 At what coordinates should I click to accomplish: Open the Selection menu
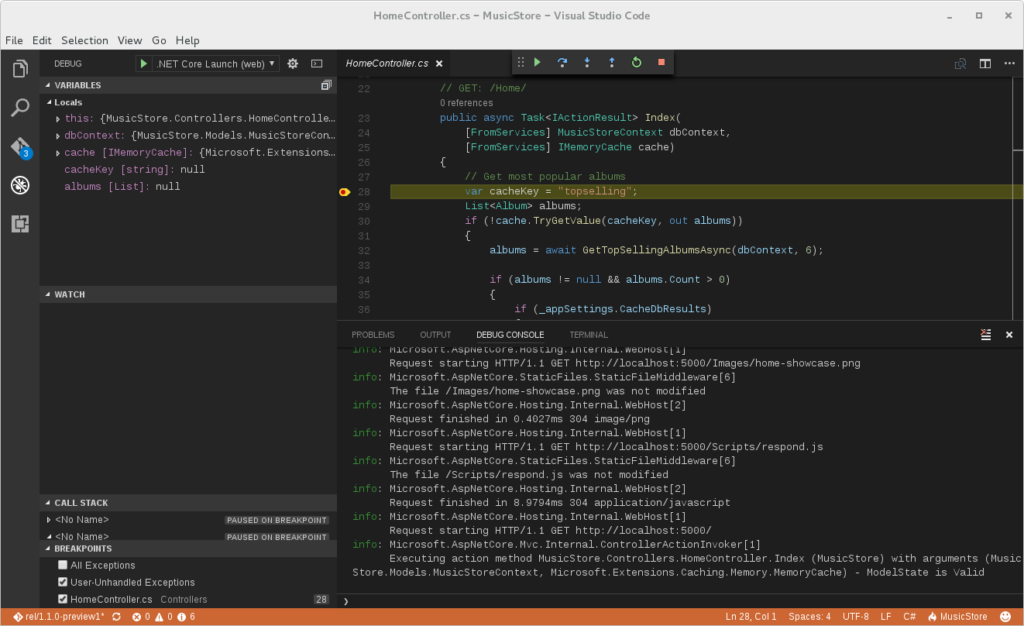pyautogui.click(x=84, y=40)
